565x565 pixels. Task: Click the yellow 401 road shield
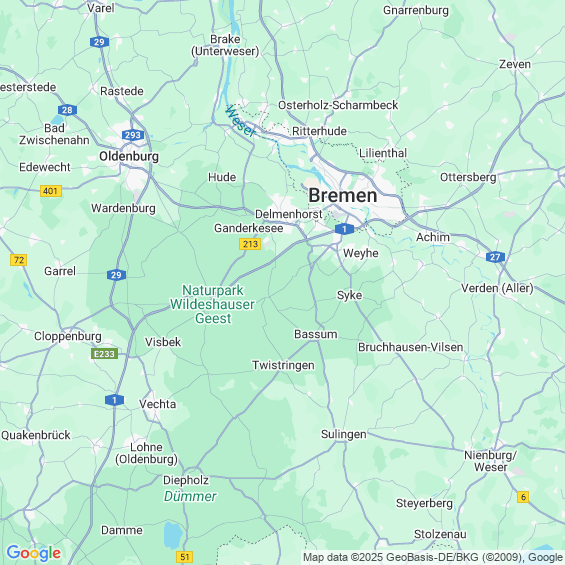pyautogui.click(x=51, y=191)
